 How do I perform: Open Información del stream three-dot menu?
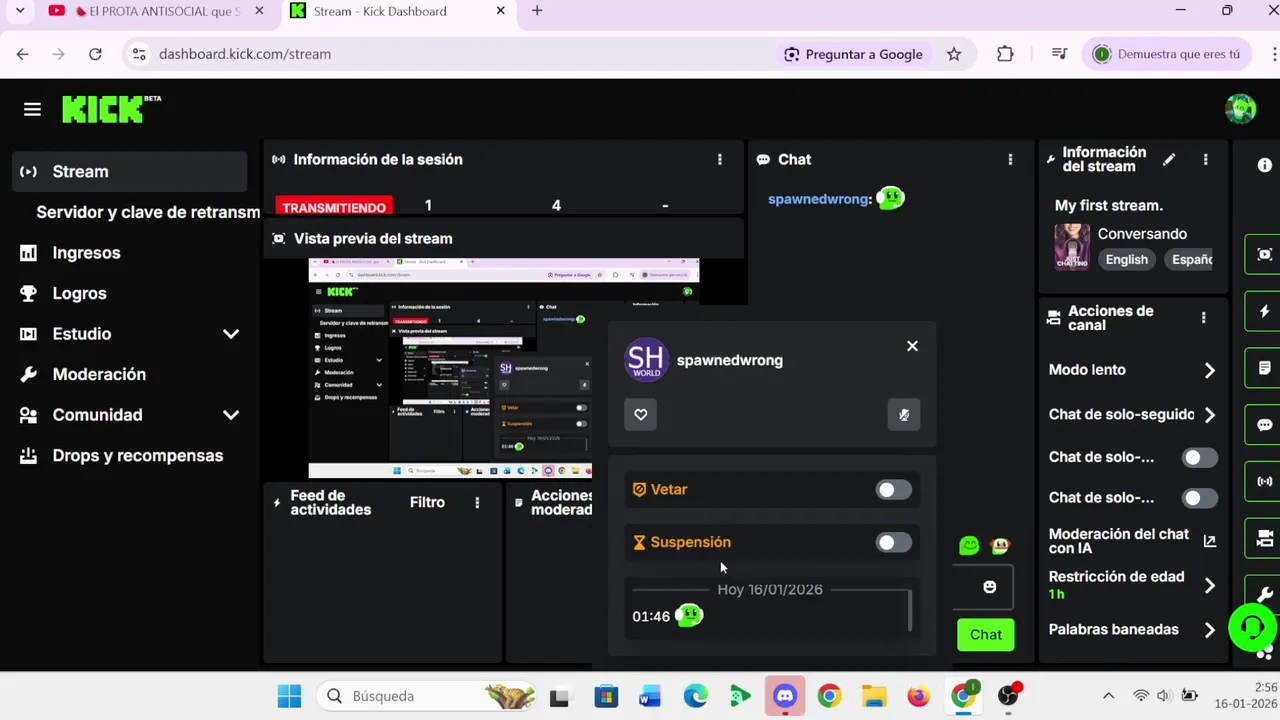pos(1205,159)
